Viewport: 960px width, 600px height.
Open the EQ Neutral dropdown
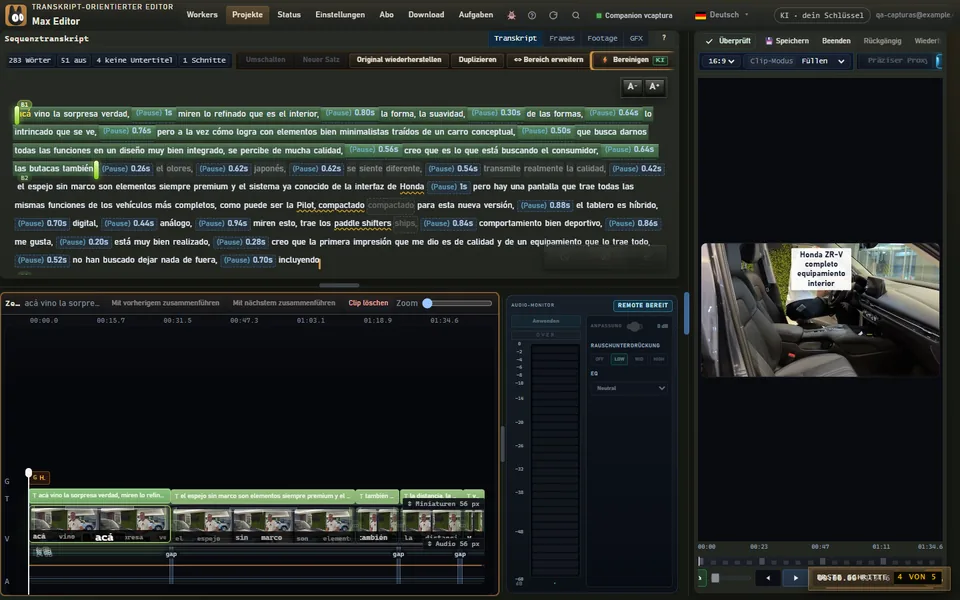point(629,388)
